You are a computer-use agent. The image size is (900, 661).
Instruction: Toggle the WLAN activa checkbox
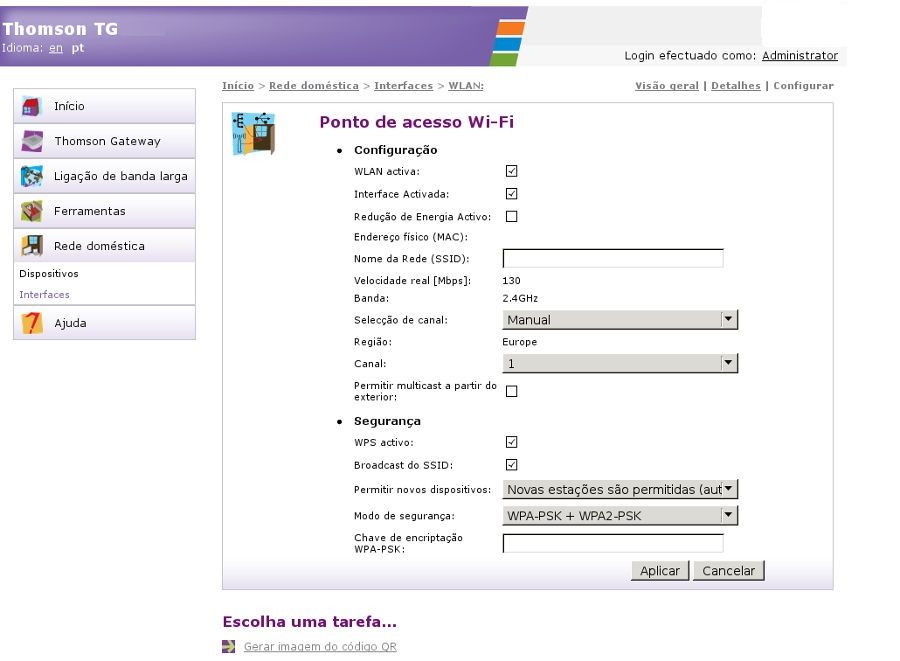(511, 171)
